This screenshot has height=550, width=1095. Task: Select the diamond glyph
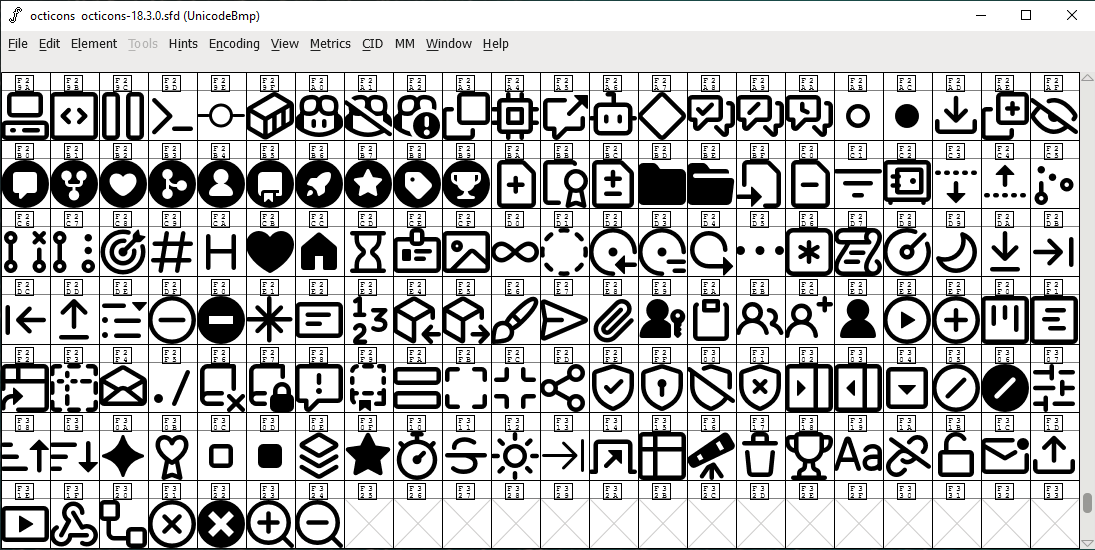coord(662,116)
